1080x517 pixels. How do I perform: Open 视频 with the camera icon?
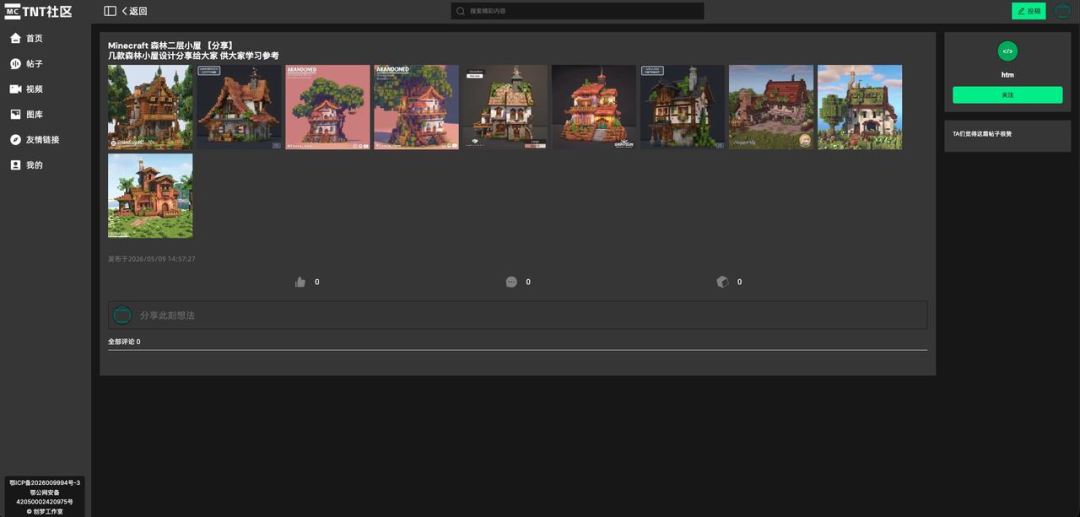click(x=15, y=89)
